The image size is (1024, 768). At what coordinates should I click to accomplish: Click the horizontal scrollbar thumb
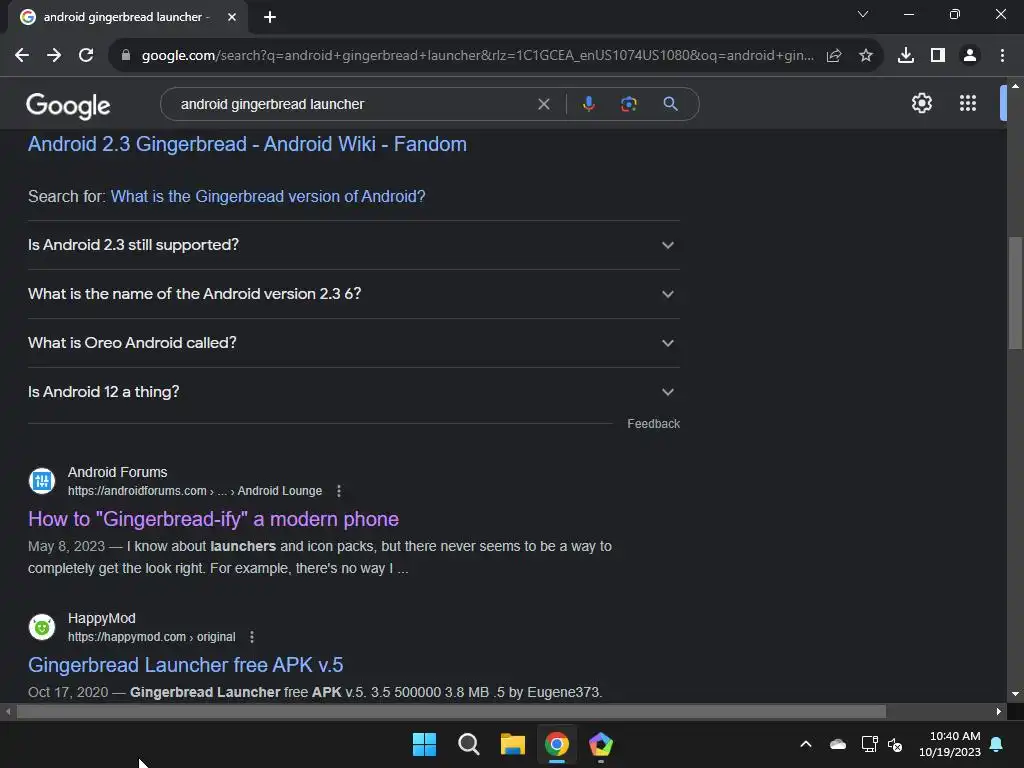(x=451, y=711)
